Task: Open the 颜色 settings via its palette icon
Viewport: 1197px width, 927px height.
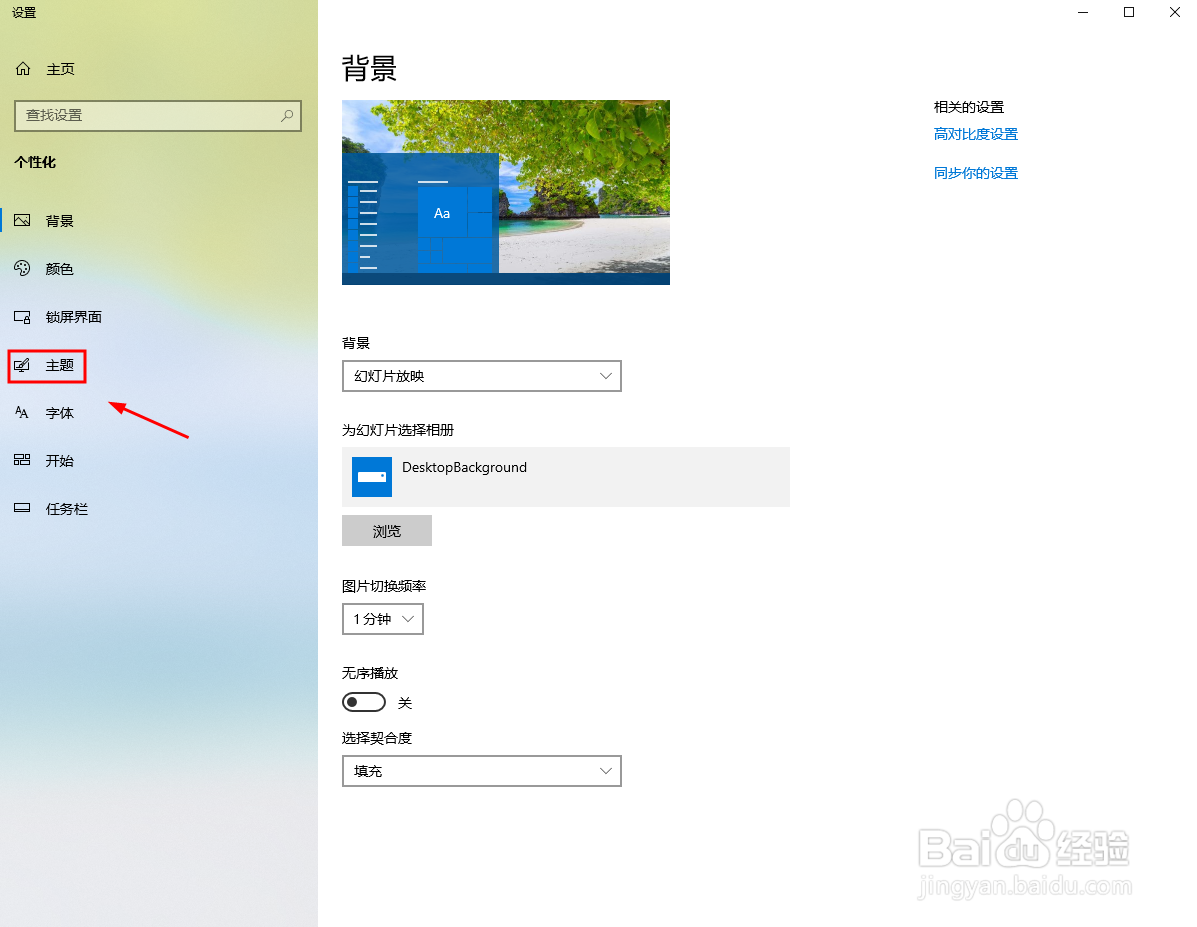Action: 22,268
